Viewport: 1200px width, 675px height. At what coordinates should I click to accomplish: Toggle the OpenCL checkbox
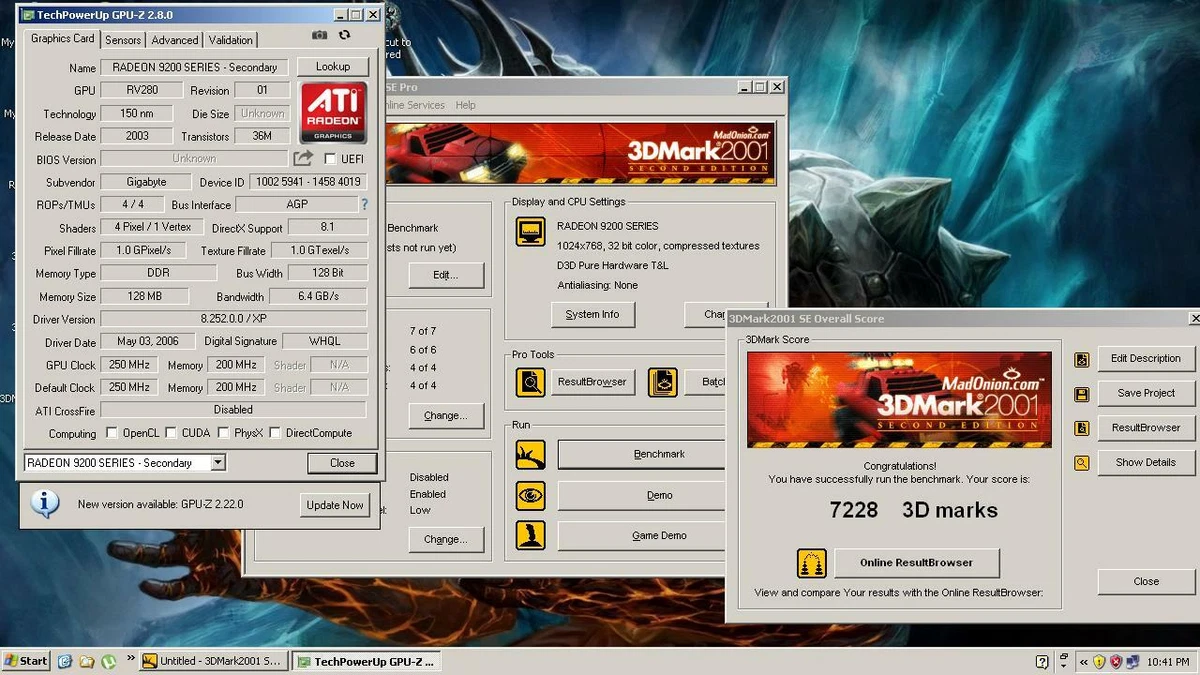111,433
